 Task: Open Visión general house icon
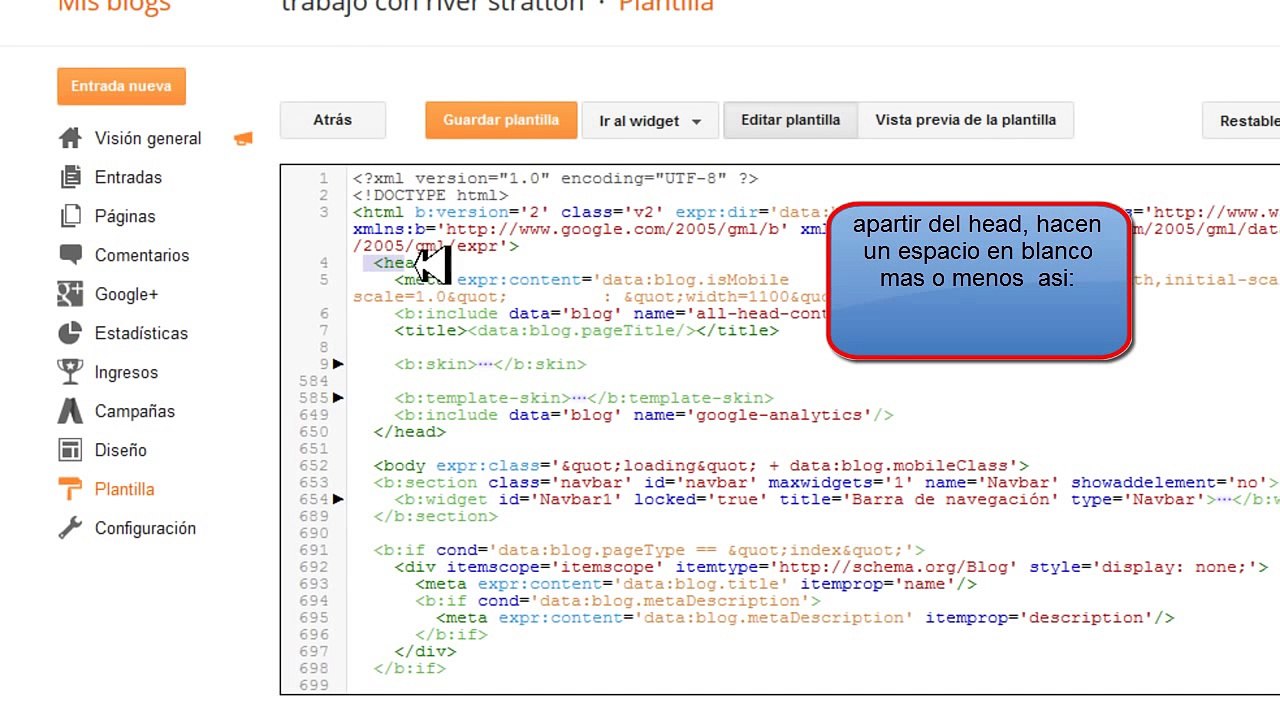click(70, 138)
